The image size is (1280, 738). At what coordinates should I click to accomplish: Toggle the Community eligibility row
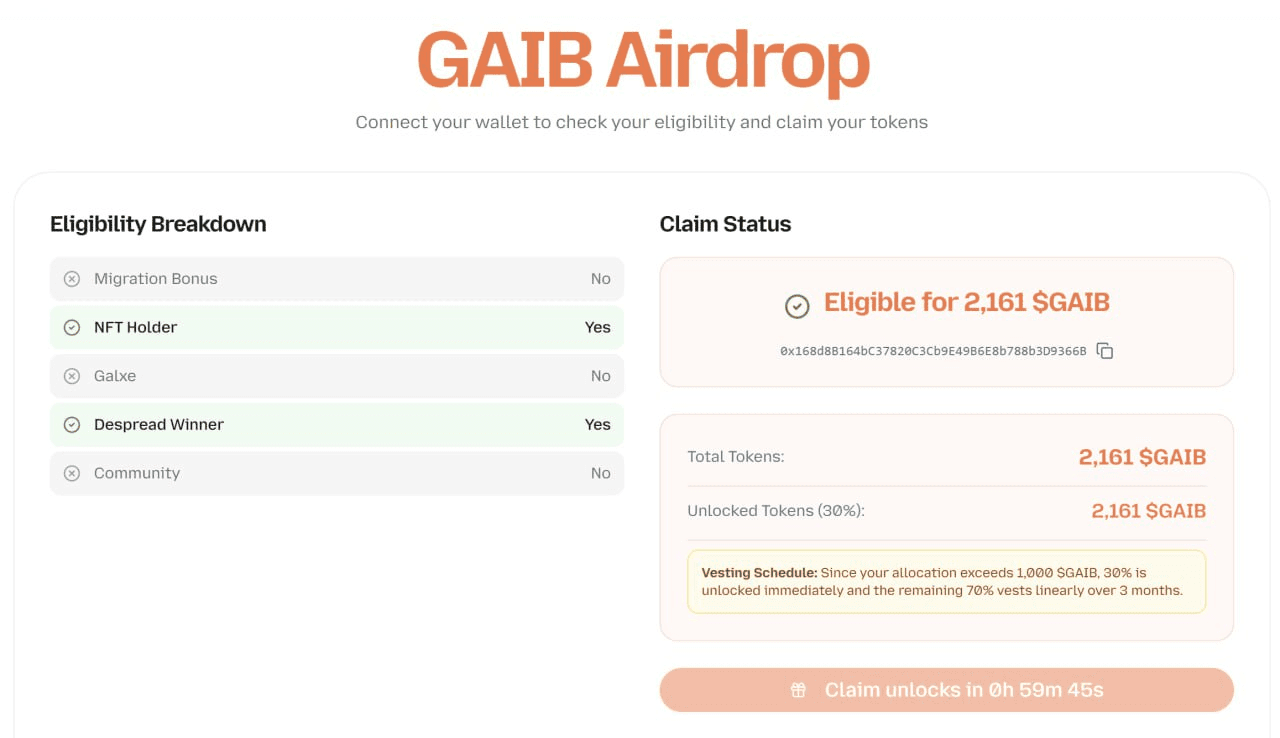coord(337,472)
